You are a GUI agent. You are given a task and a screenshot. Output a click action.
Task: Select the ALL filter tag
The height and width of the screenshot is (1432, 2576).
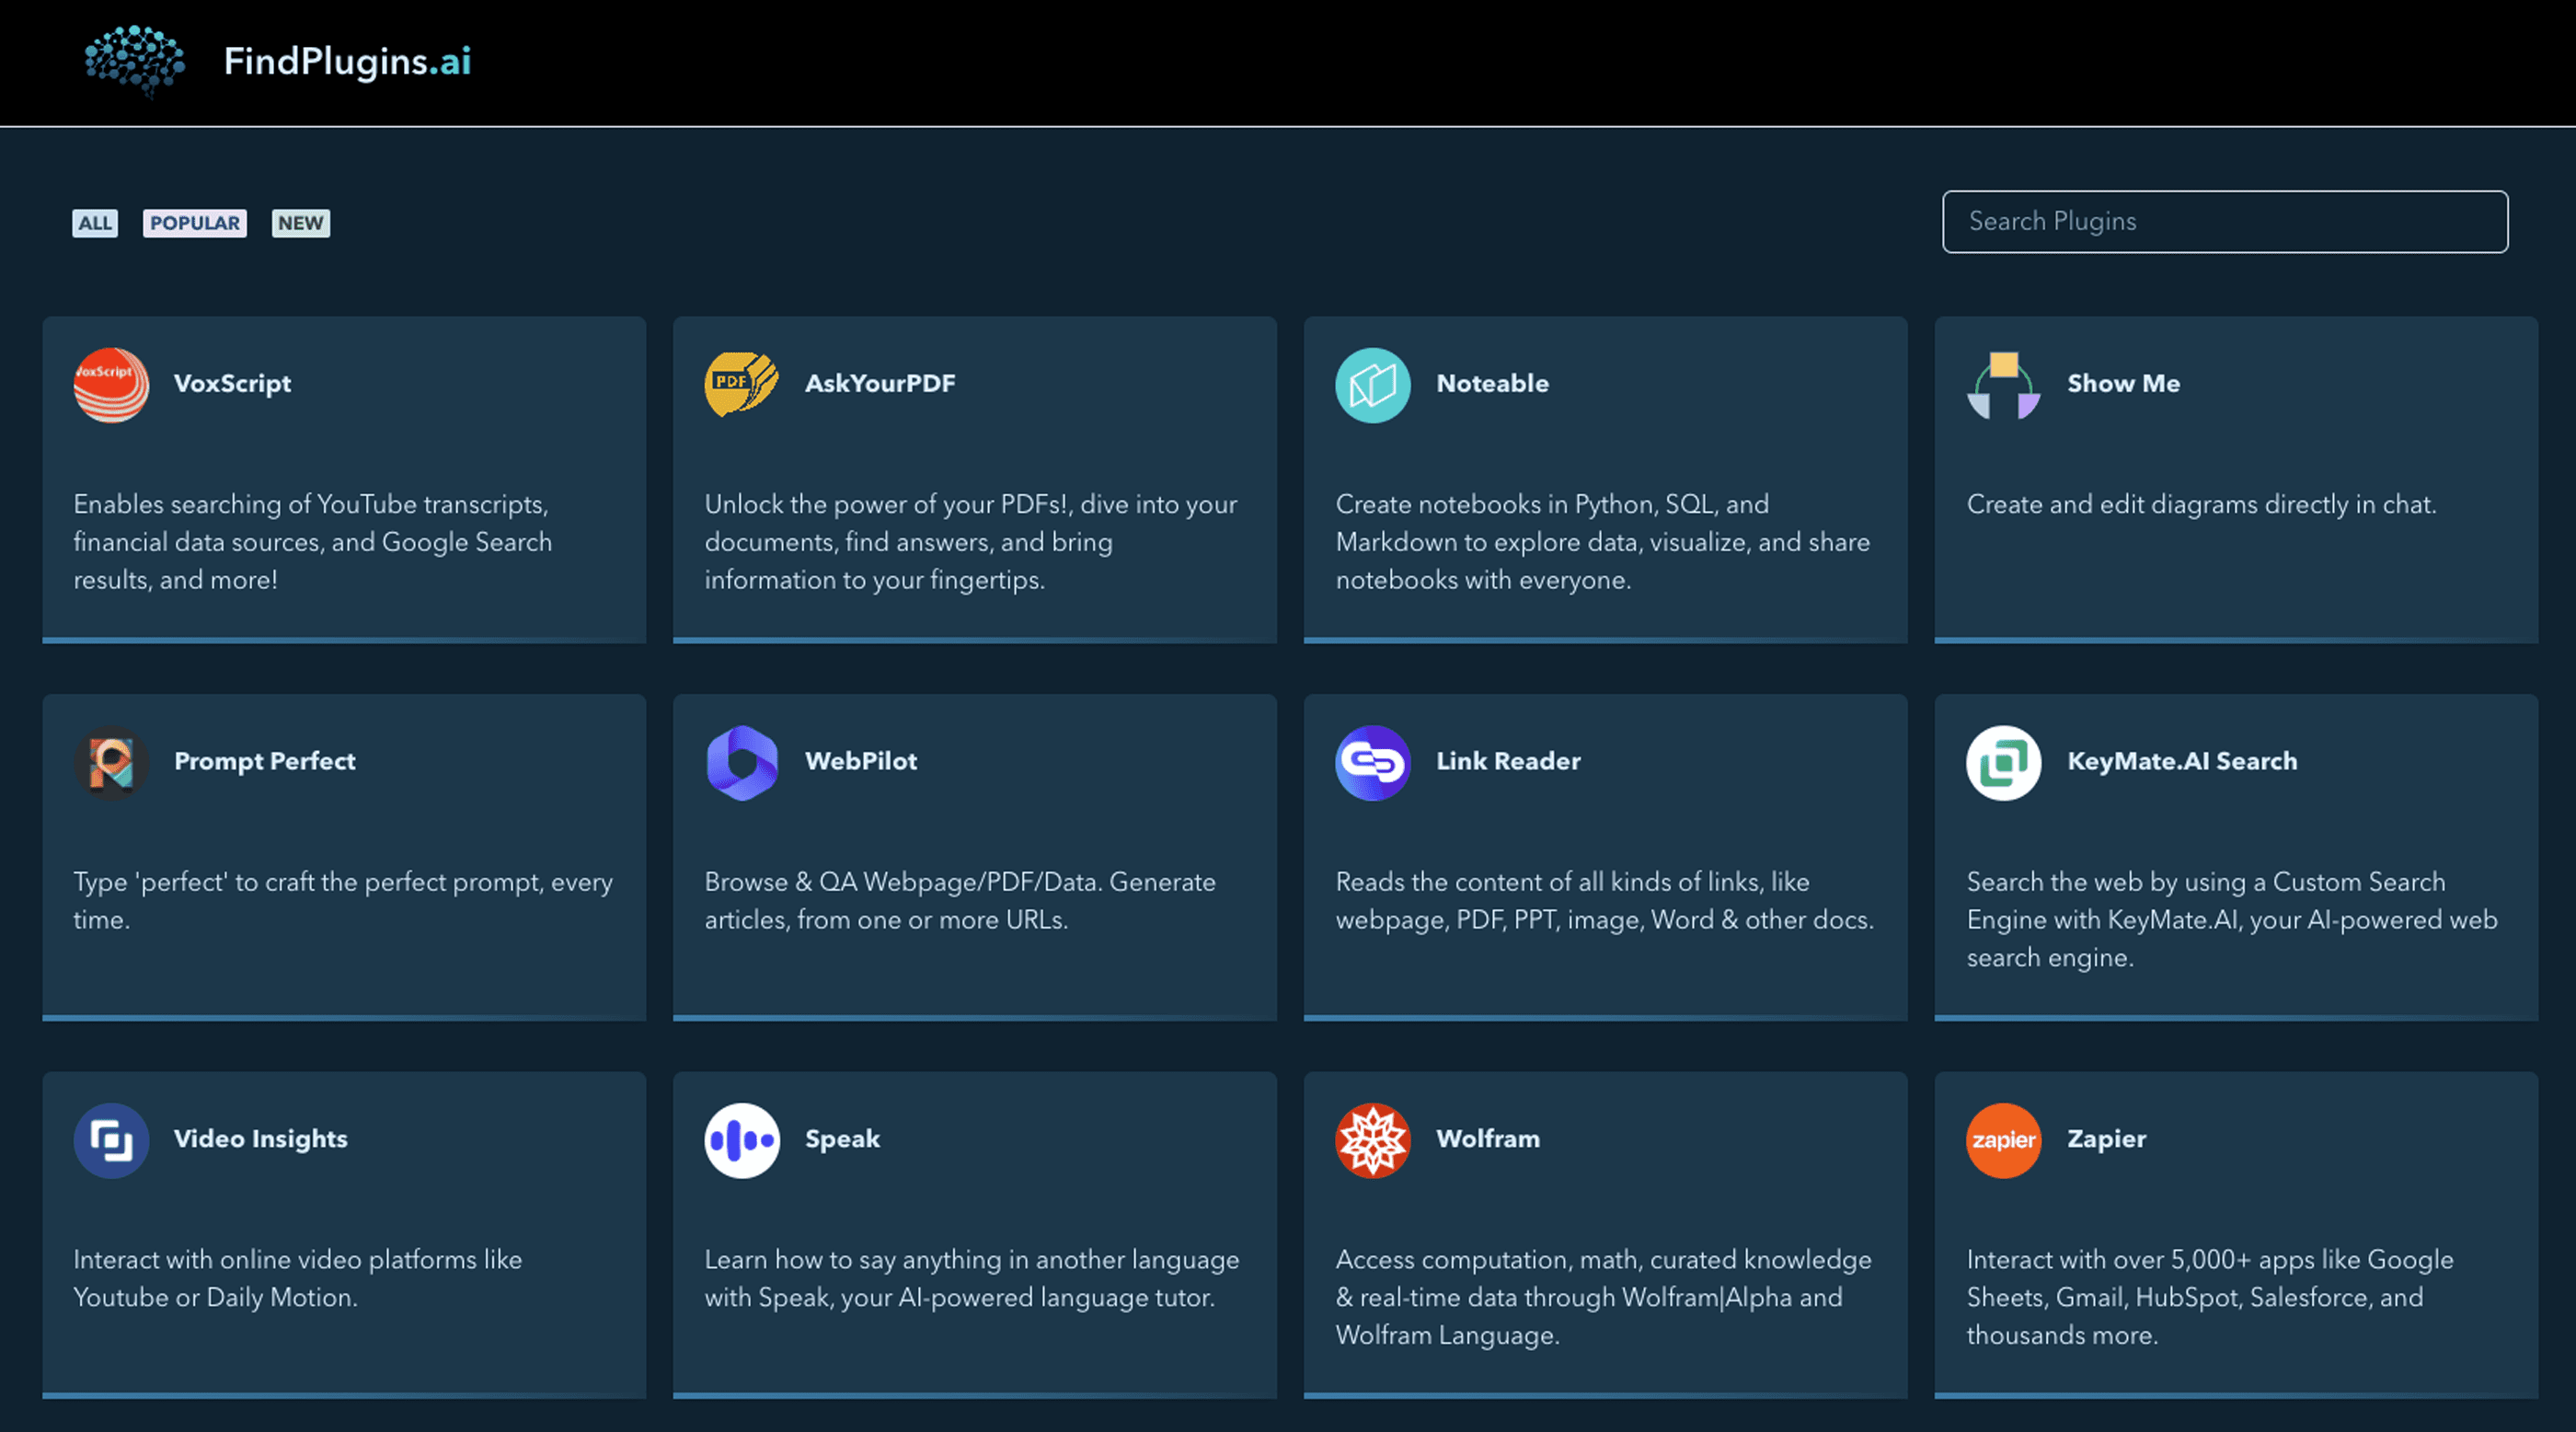95,223
